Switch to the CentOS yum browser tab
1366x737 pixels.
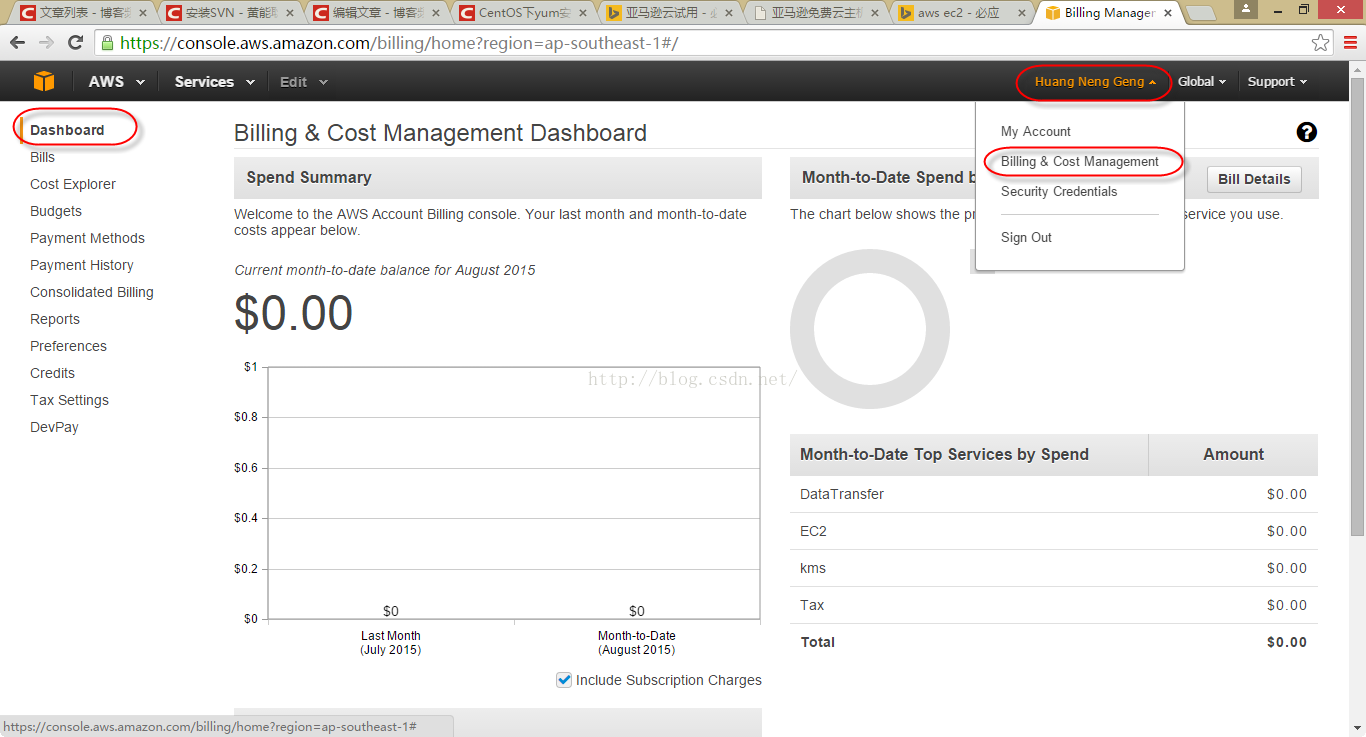pyautogui.click(x=523, y=13)
